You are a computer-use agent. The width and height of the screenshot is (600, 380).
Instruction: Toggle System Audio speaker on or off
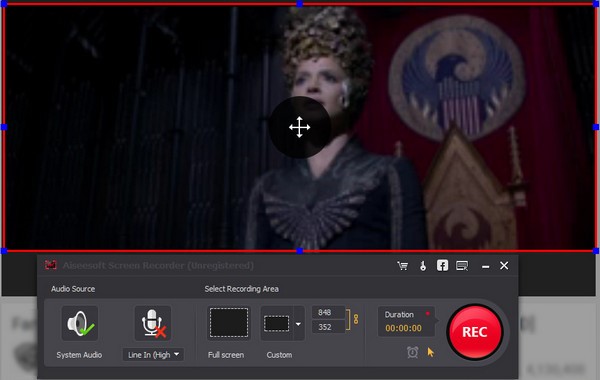tap(80, 323)
